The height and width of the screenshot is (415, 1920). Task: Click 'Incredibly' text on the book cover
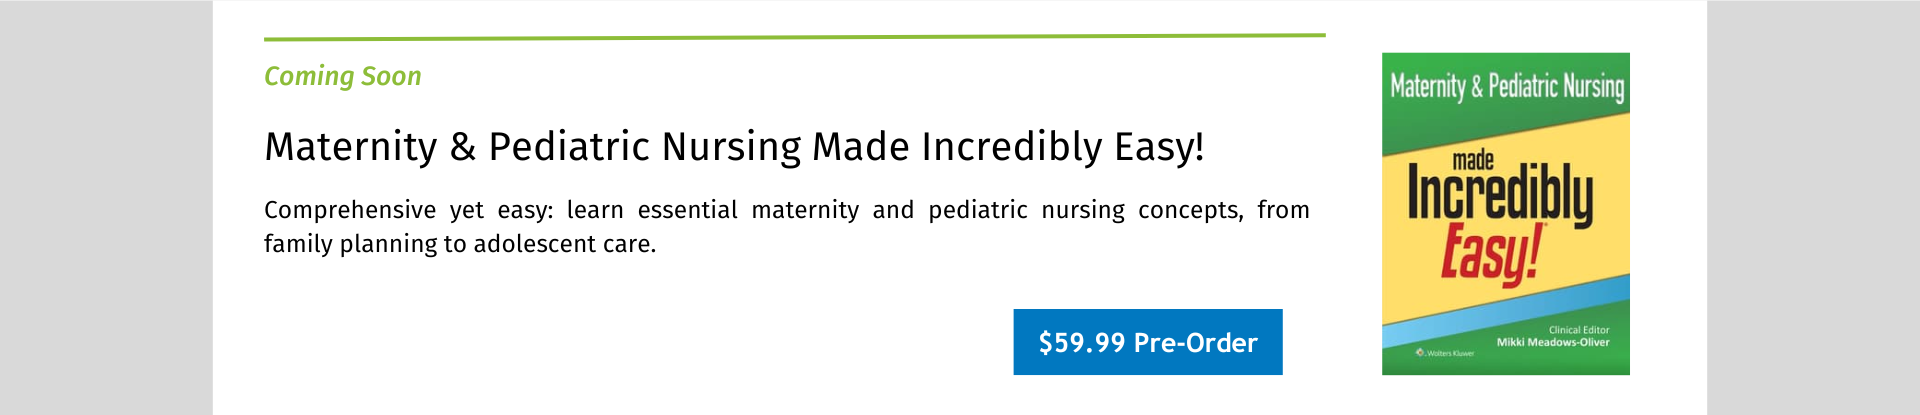tap(1500, 195)
